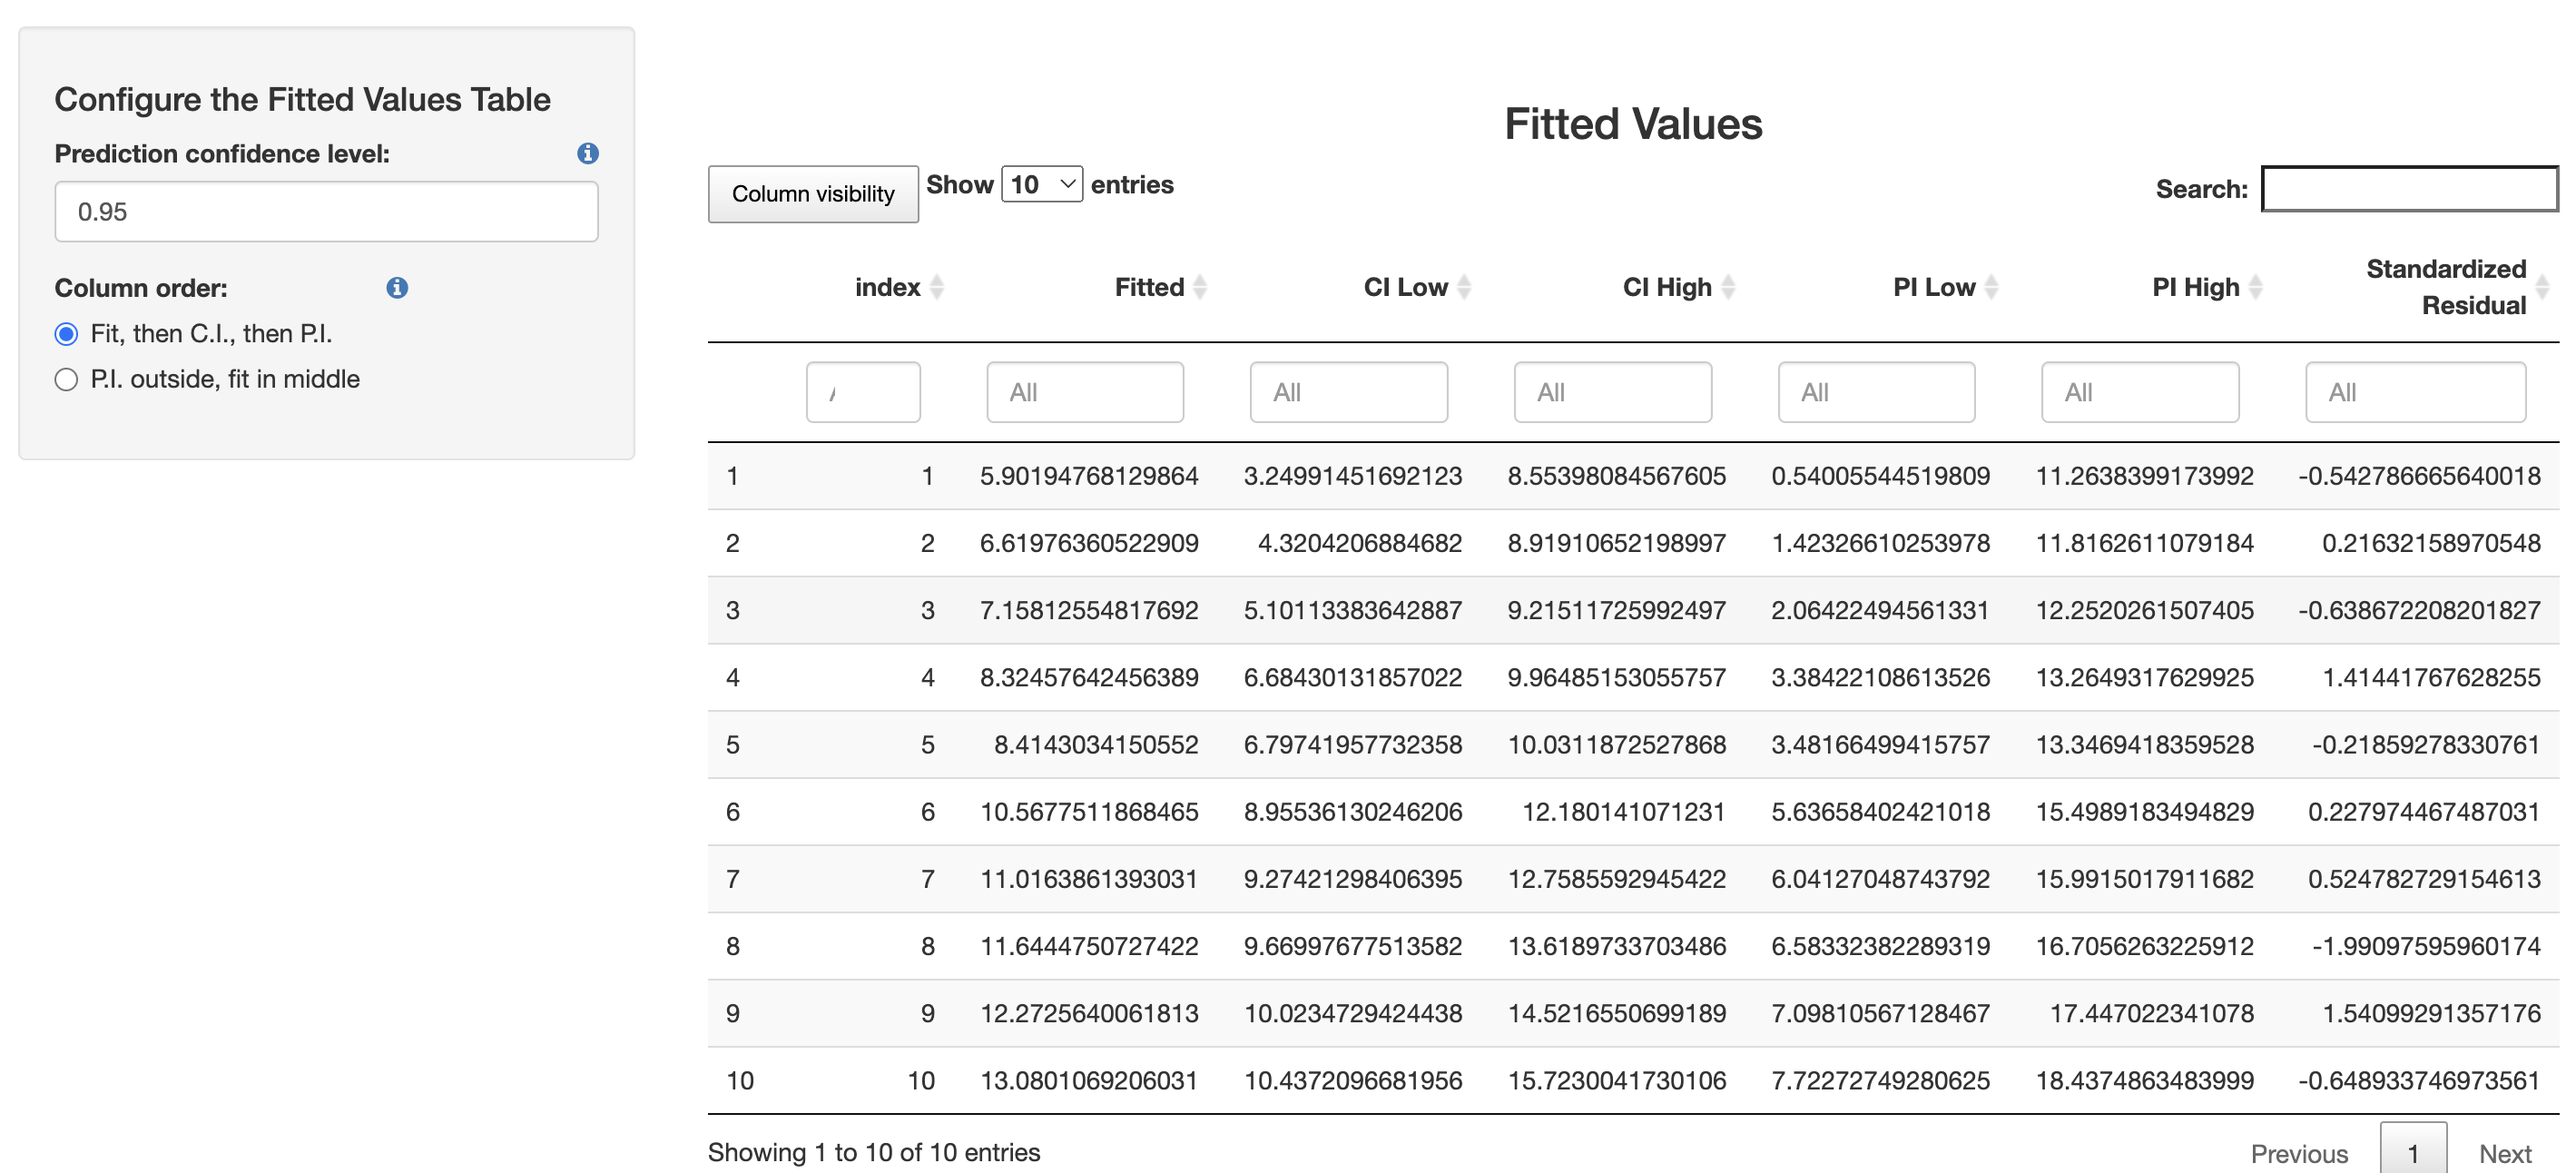Click CI High sort arrows

tap(1727, 287)
